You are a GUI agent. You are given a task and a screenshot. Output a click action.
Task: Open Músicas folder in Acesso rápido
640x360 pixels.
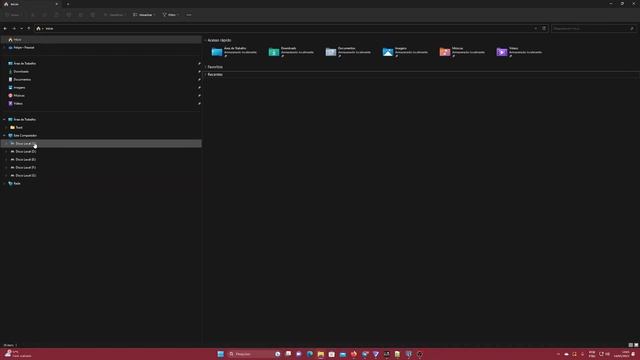[x=462, y=52]
